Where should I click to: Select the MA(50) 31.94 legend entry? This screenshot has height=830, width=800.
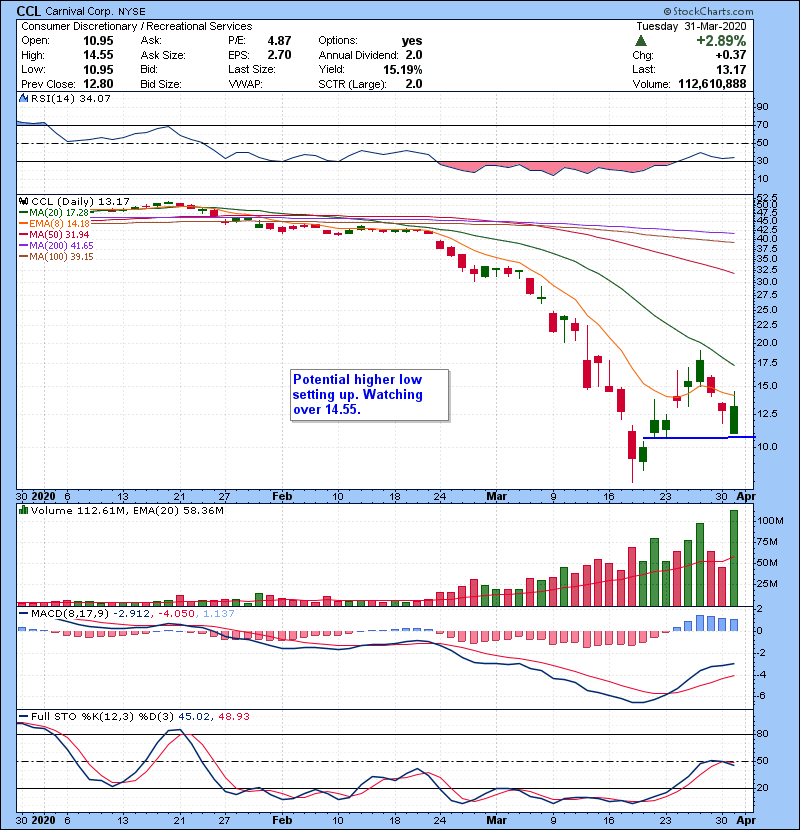tap(54, 234)
